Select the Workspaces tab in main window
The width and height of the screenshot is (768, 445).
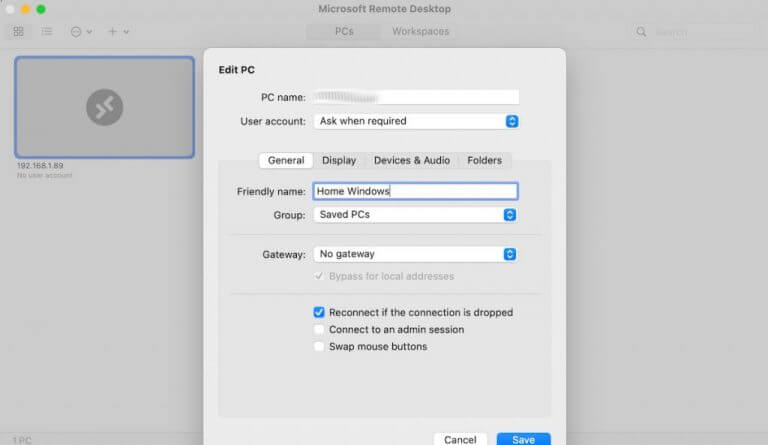[x=420, y=31]
